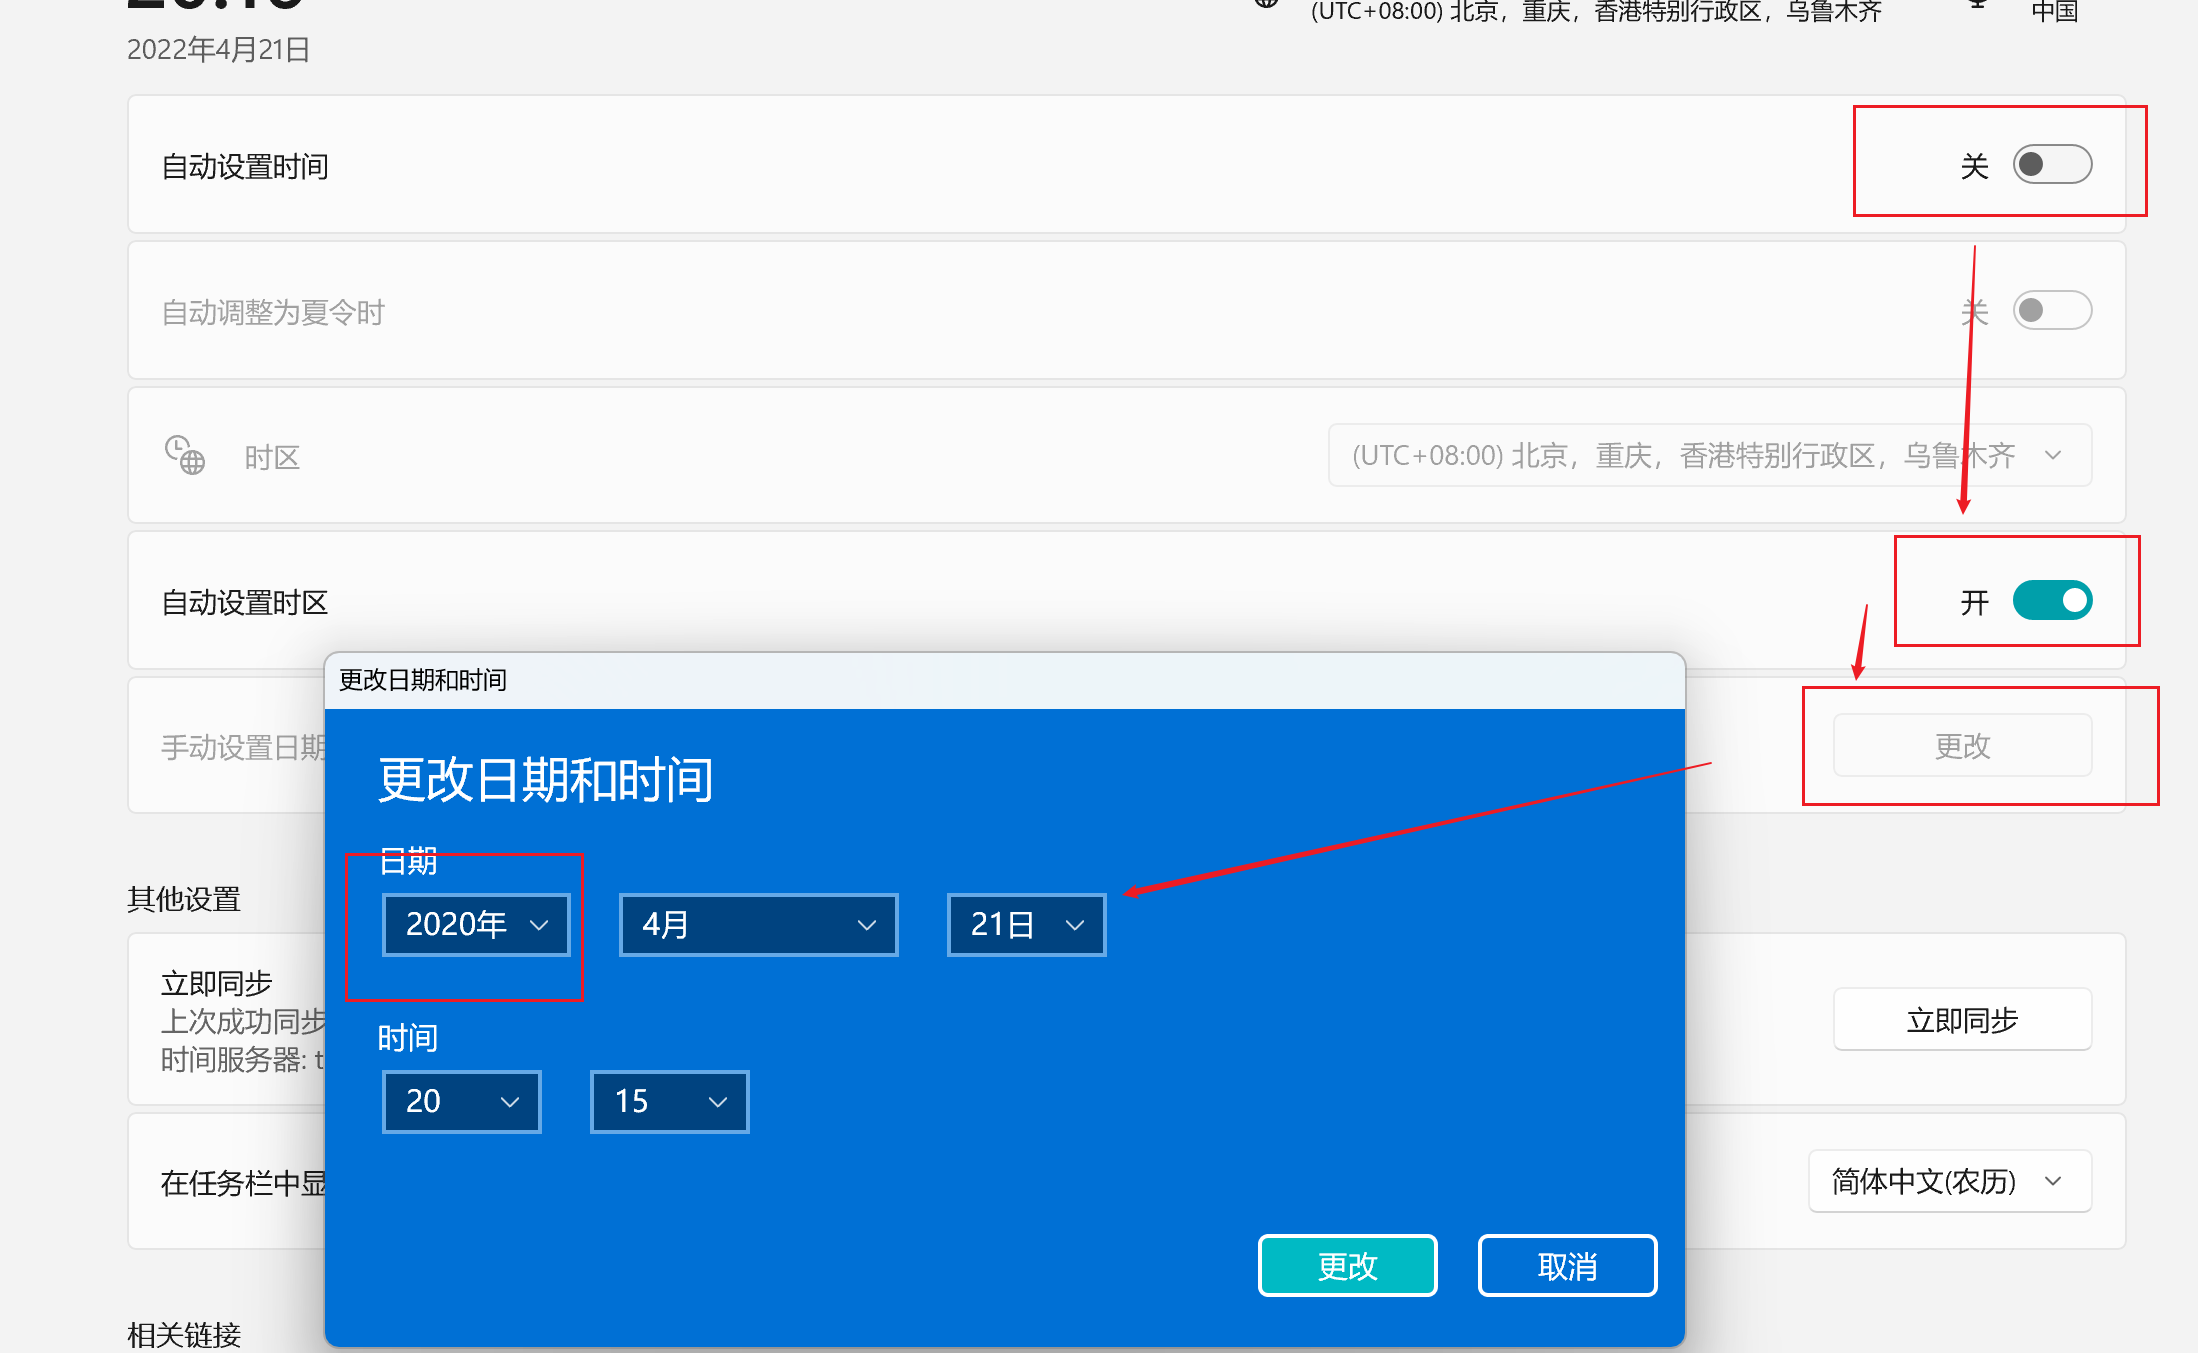Viewport: 2198px width, 1353px height.
Task: Click the 立即同步 sync button
Action: pos(1961,1020)
